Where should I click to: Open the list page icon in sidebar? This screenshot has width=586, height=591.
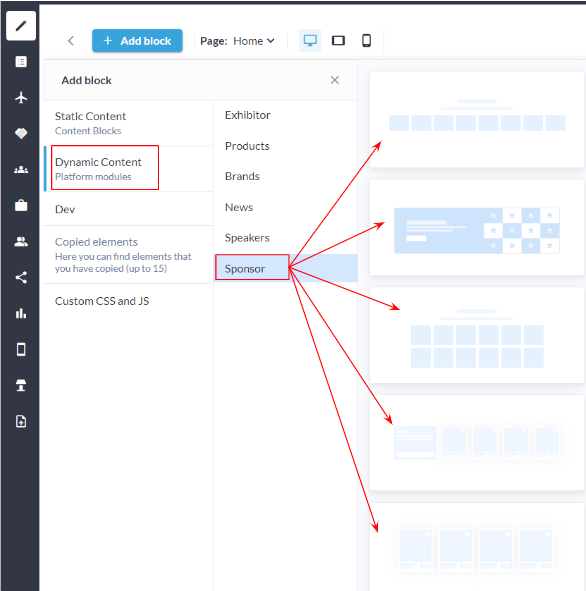click(21, 61)
